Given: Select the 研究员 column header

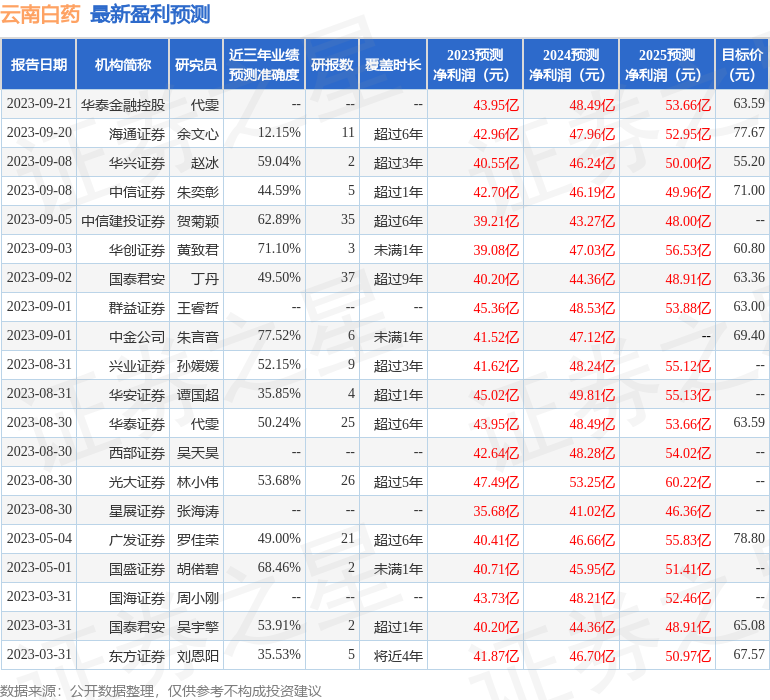Looking at the screenshot, I should coord(196,64).
